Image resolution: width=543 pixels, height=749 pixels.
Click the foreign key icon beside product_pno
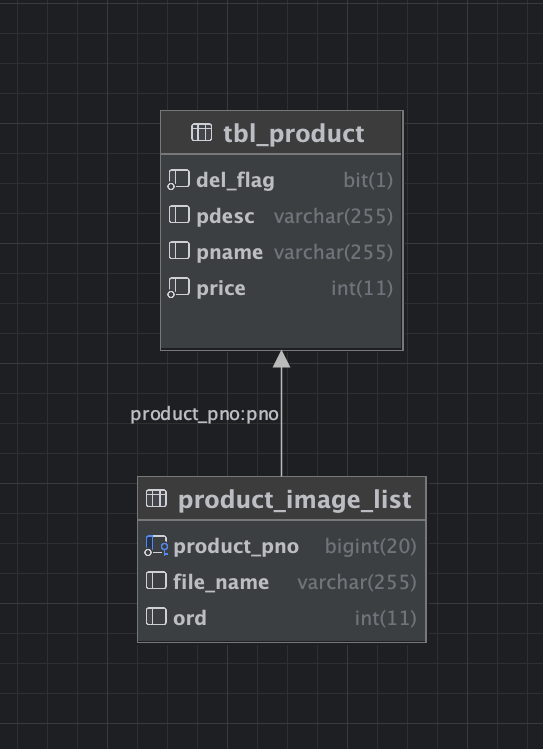156,546
